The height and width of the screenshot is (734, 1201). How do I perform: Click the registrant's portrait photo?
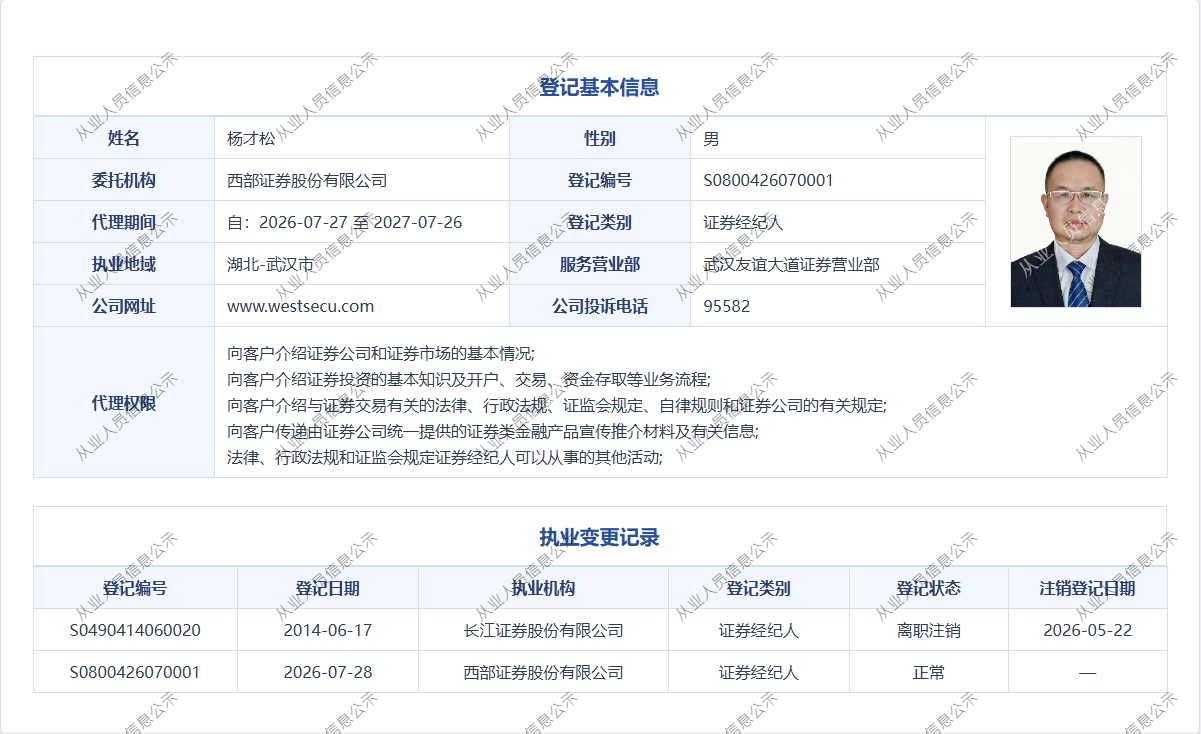[x=1075, y=221]
